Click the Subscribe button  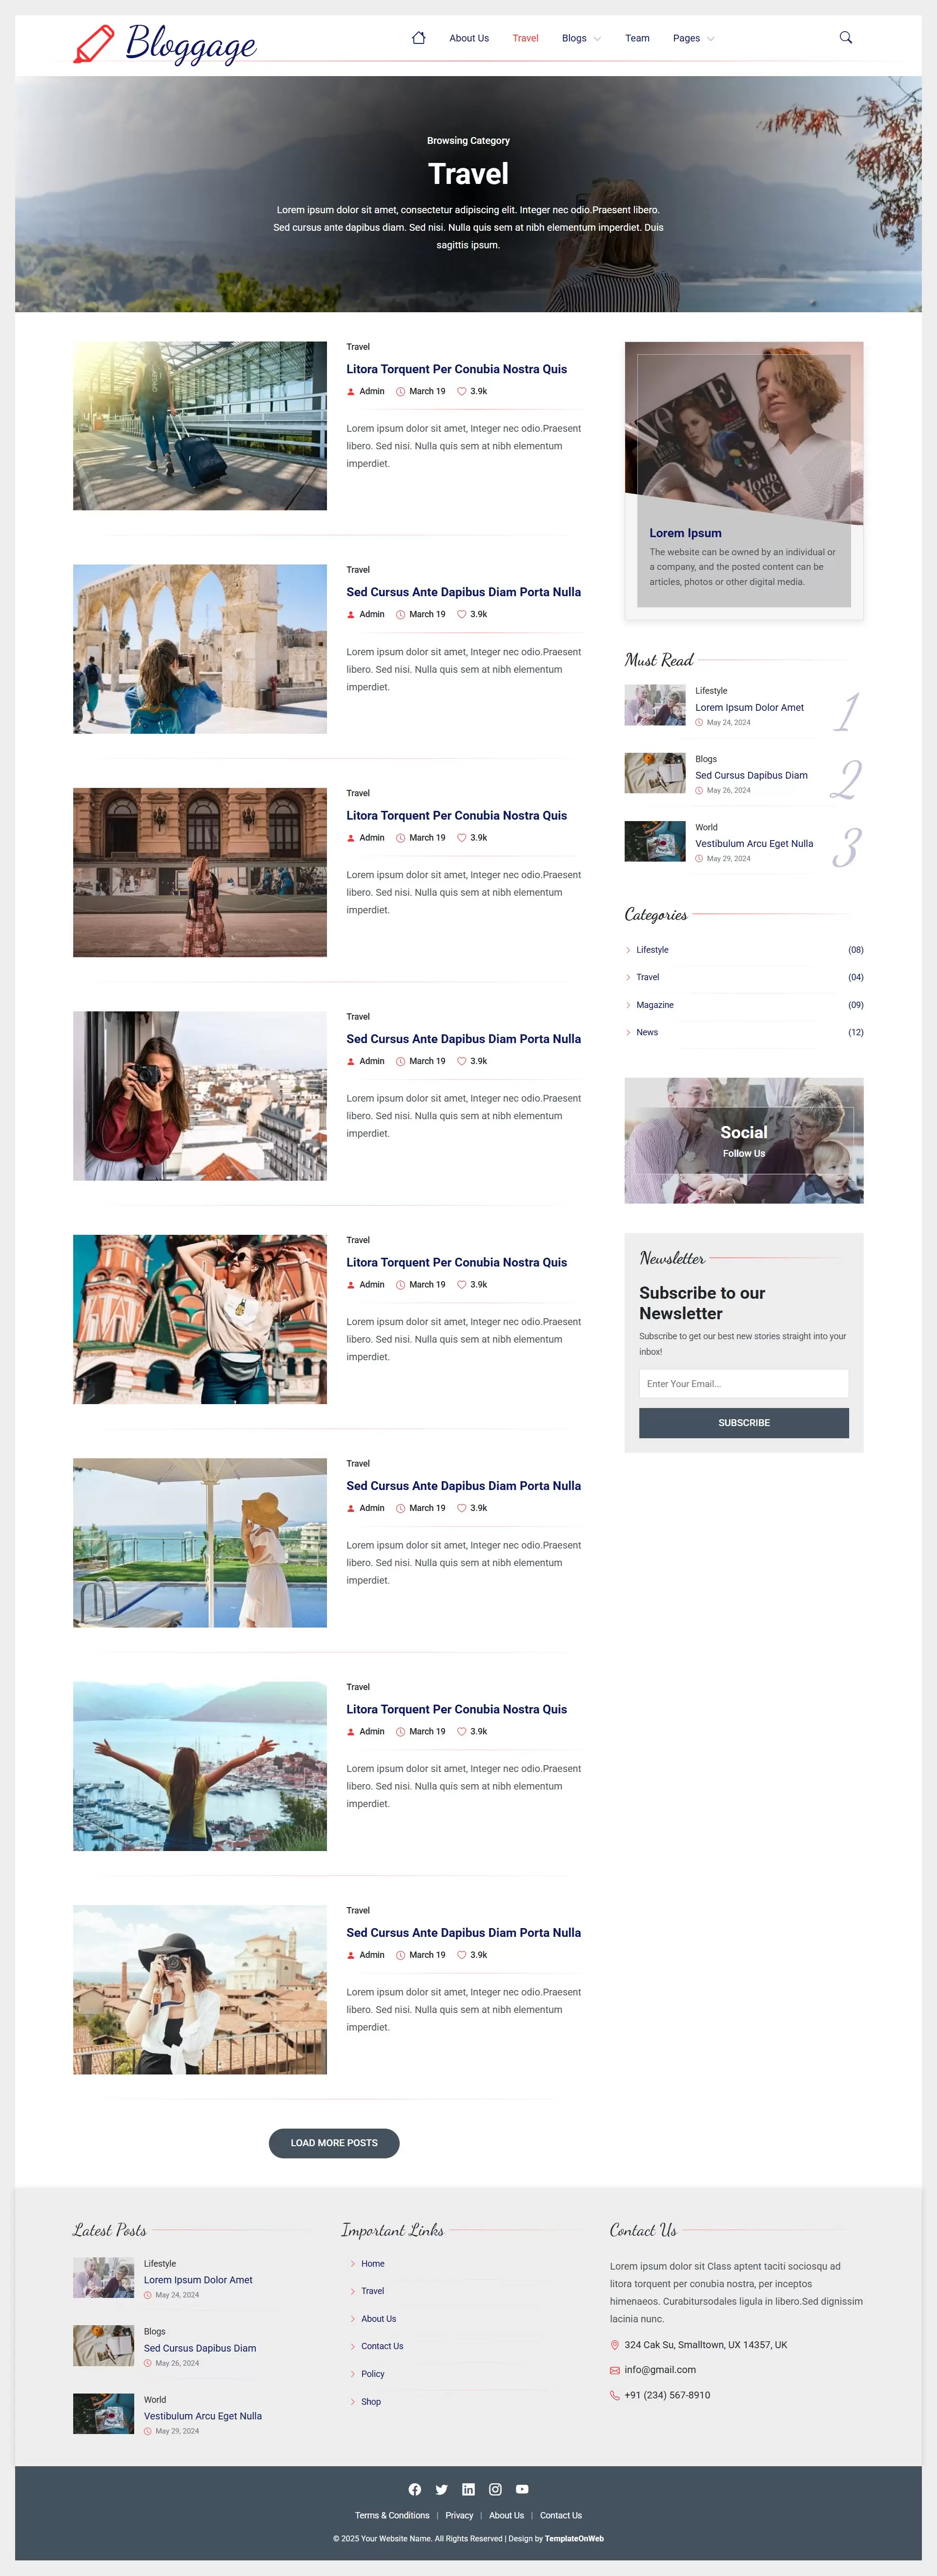click(744, 1422)
